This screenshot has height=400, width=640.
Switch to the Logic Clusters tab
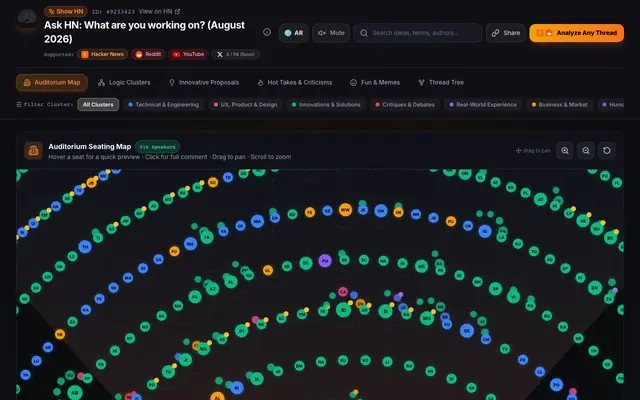(124, 82)
